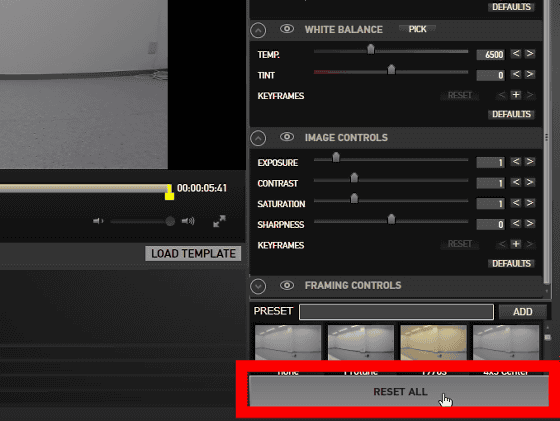Click the TEMP value field 6500

[x=491, y=55]
